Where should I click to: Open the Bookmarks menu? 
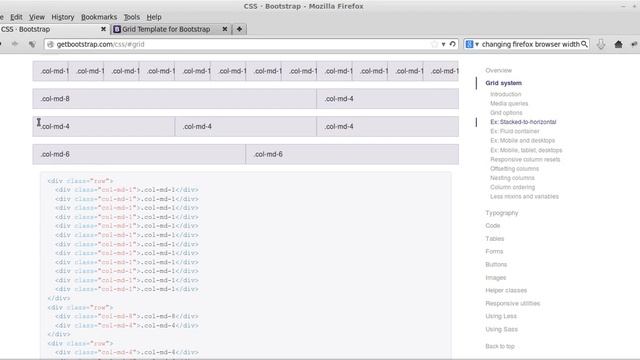point(99,17)
